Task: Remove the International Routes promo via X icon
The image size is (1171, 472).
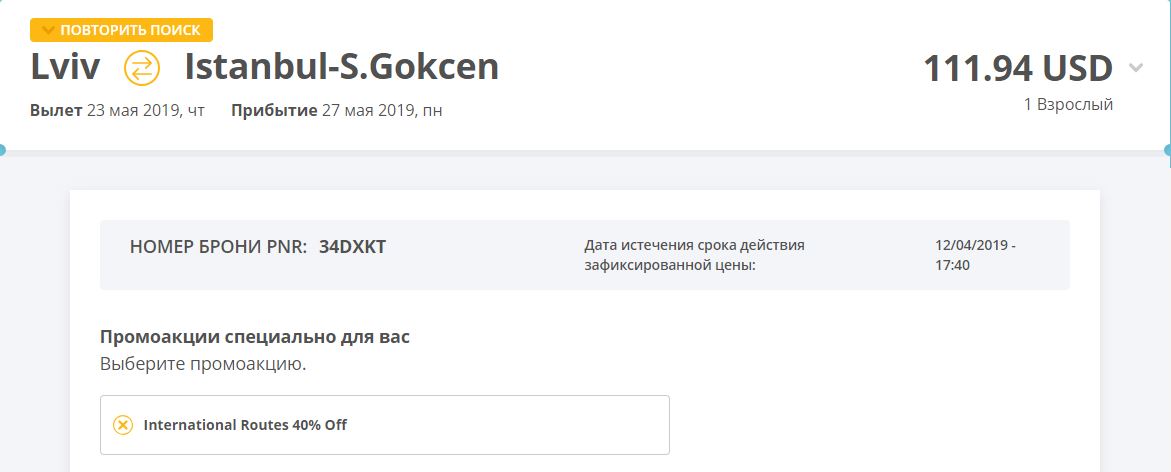Action: (x=122, y=425)
